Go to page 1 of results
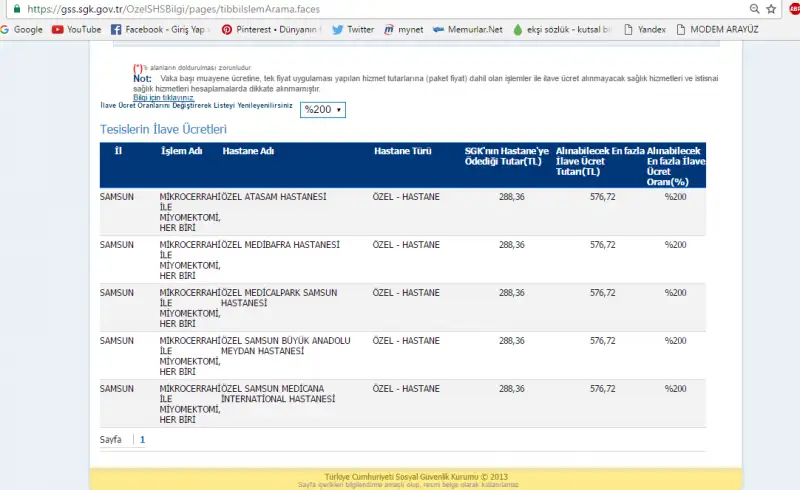 point(142,439)
